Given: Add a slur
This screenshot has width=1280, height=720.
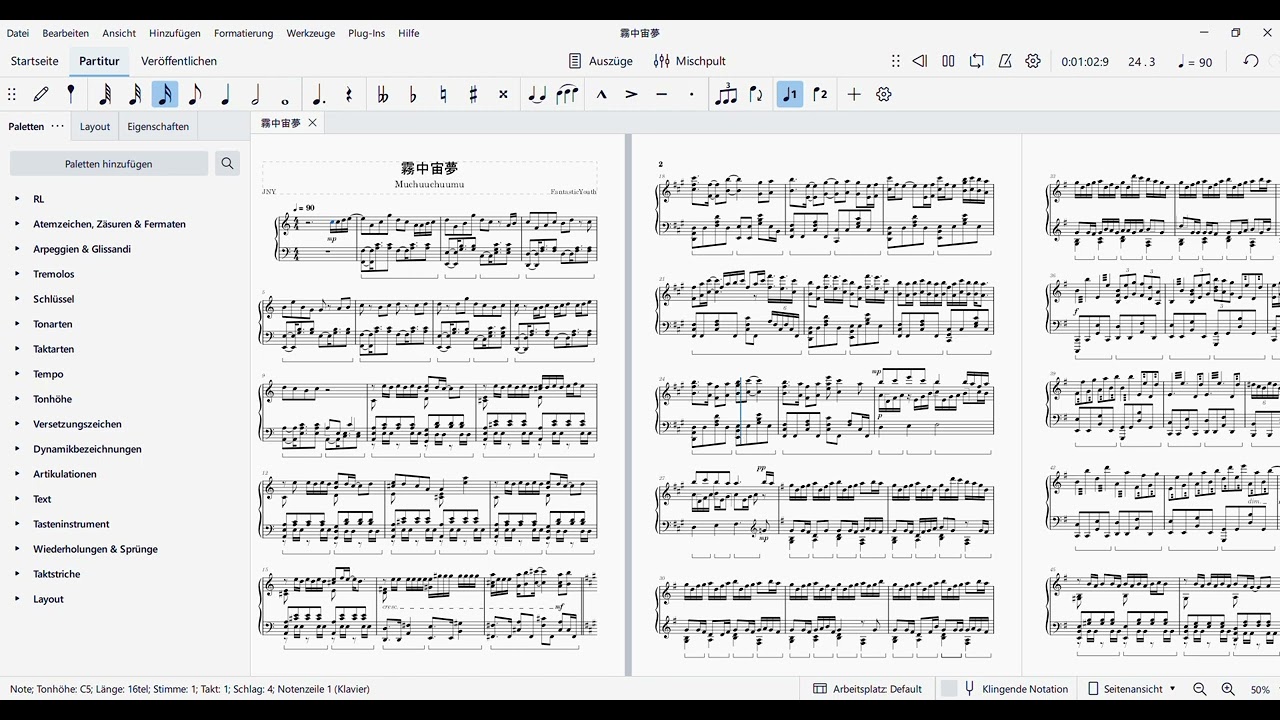Looking at the screenshot, I should point(567,94).
